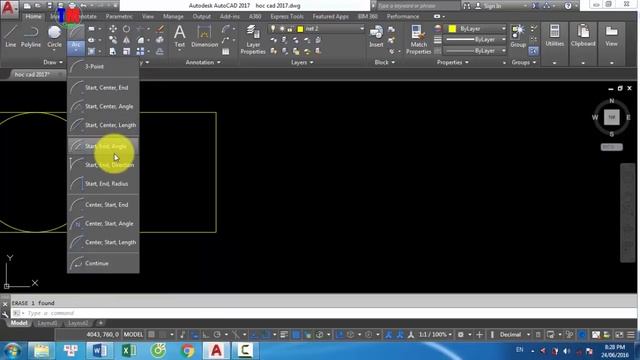Select the Dimension tool
The width and height of the screenshot is (640, 360).
[204, 36]
